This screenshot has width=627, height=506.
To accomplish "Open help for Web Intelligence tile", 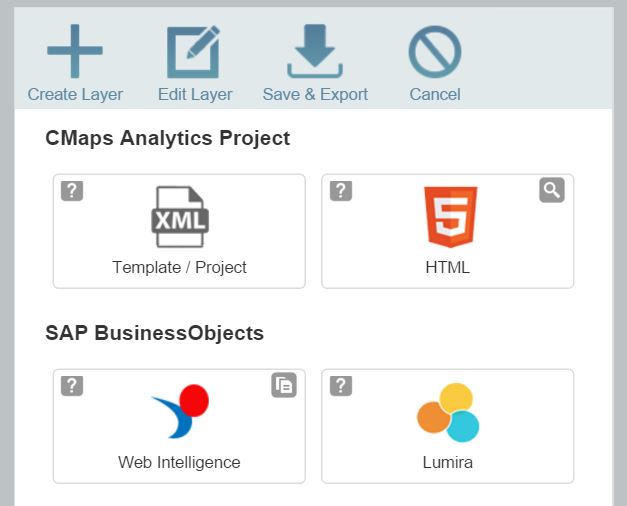I will point(72,386).
